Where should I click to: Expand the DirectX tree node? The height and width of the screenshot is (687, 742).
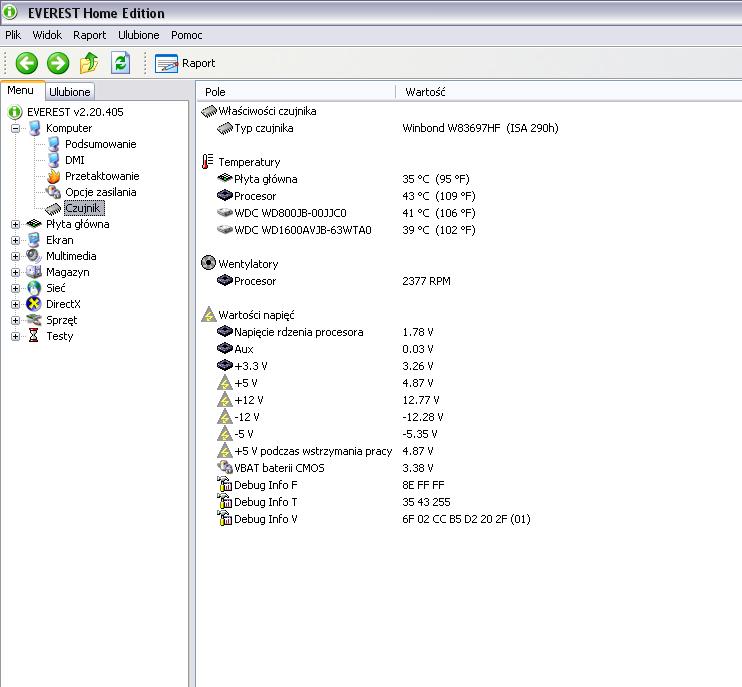(16, 304)
